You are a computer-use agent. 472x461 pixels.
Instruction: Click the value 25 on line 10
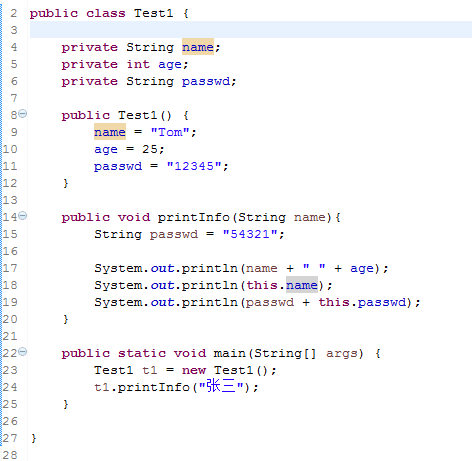(x=150, y=149)
